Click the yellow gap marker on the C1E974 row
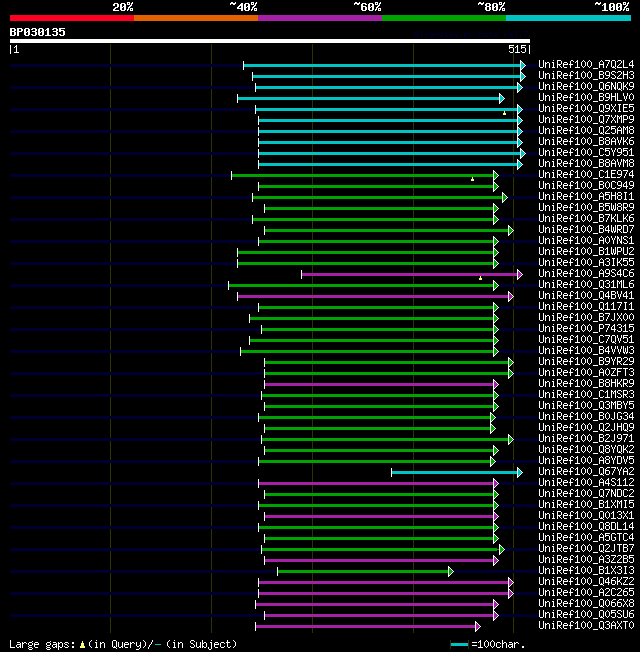 (x=472, y=179)
